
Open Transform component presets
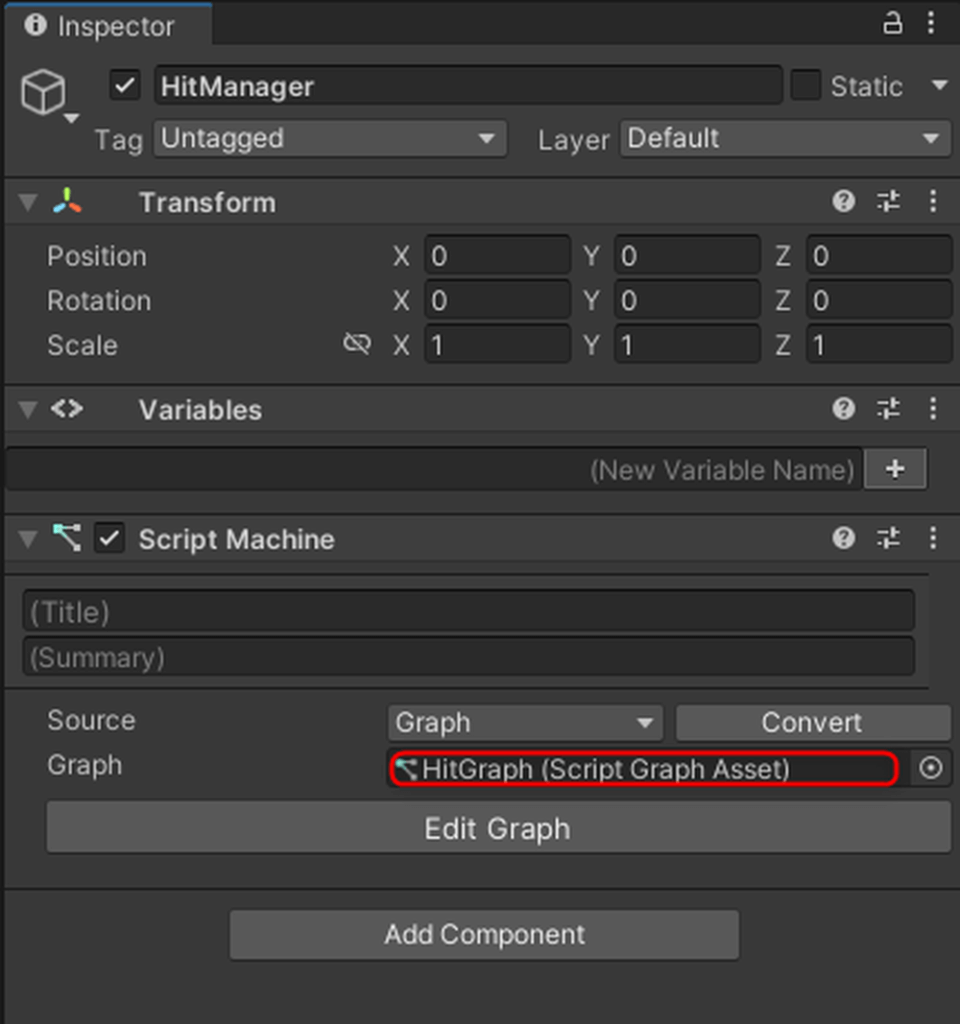point(888,202)
